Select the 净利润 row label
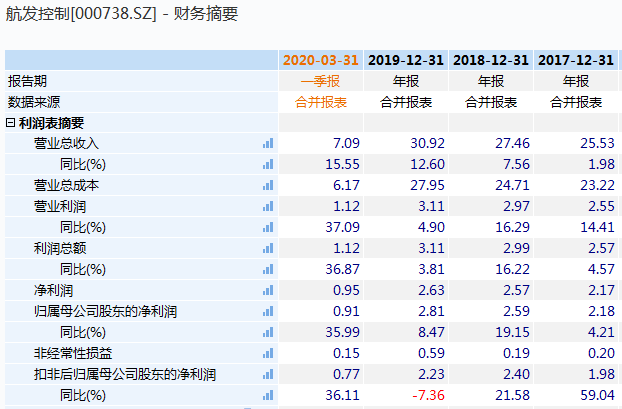Screen dimensions: 622x409 [54, 290]
